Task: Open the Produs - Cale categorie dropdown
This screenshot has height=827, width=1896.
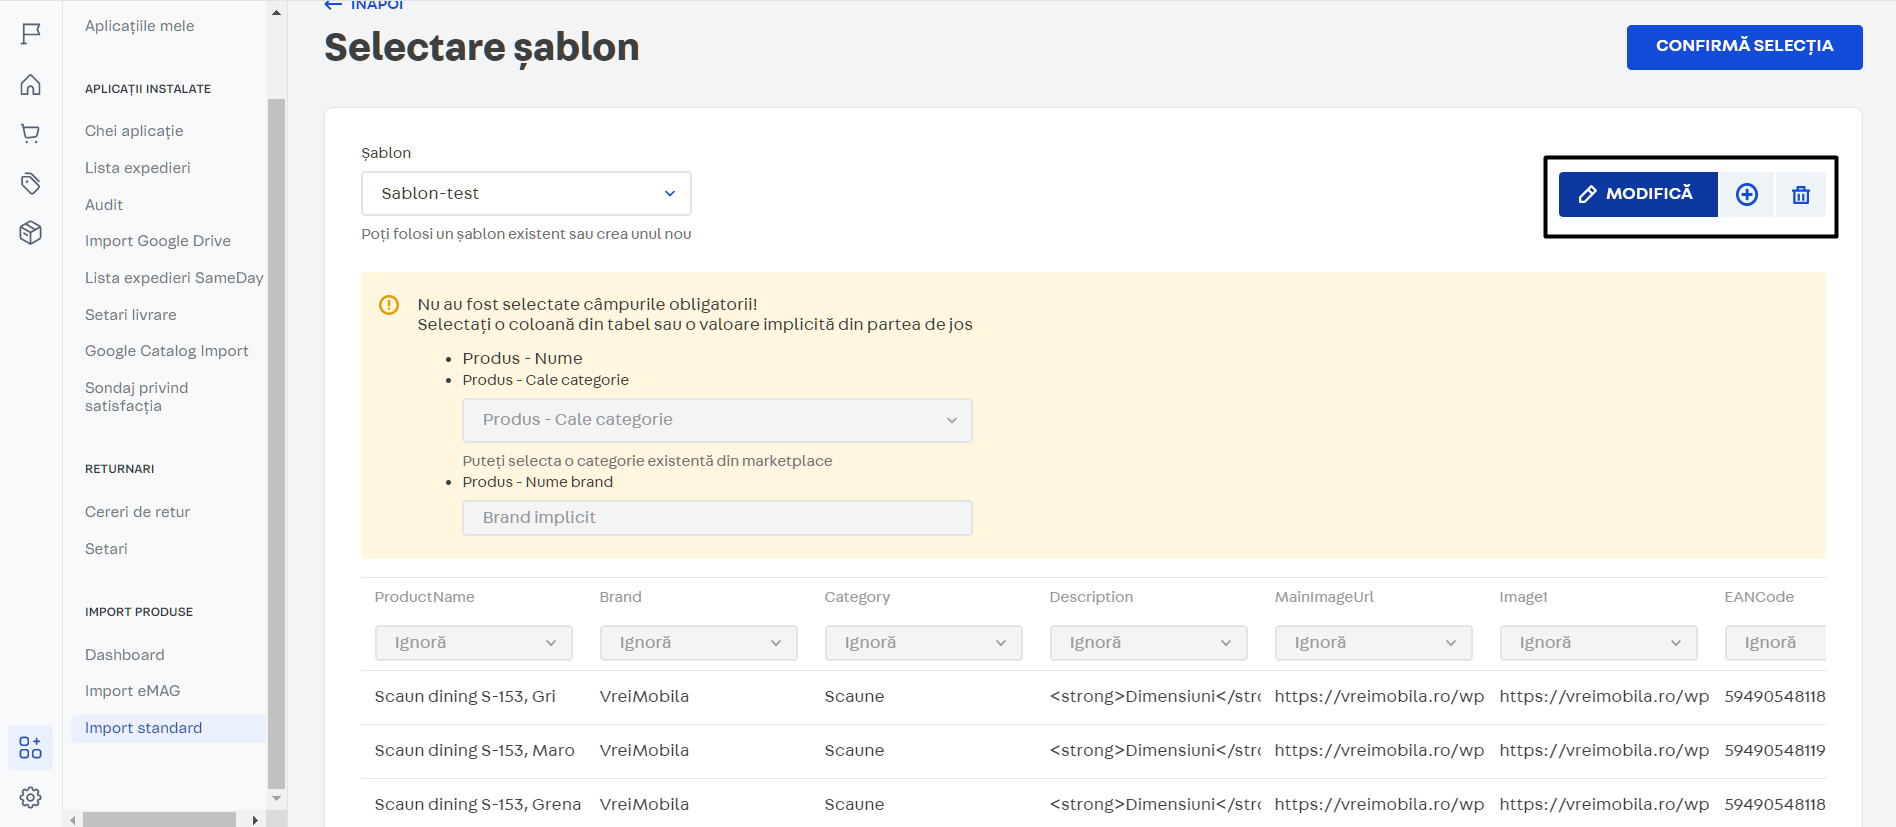Action: pyautogui.click(x=717, y=420)
